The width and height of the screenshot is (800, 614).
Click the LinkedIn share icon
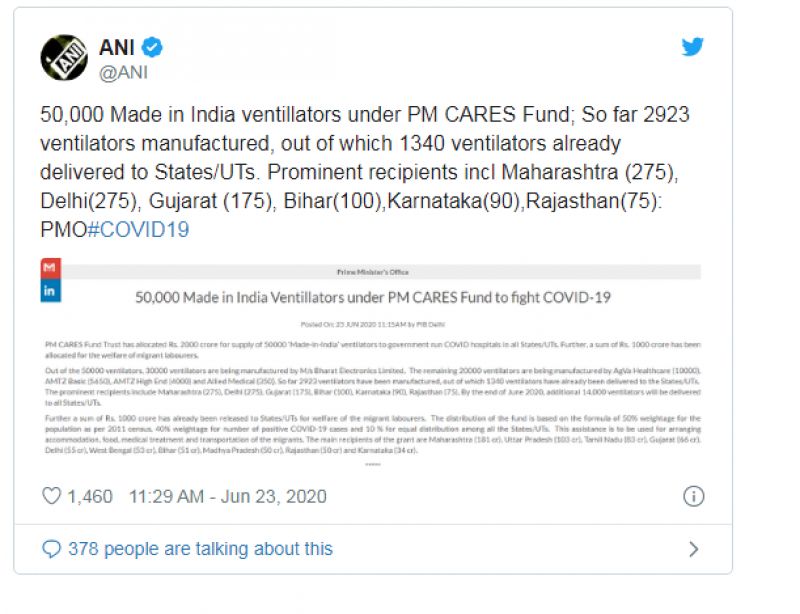[x=50, y=291]
